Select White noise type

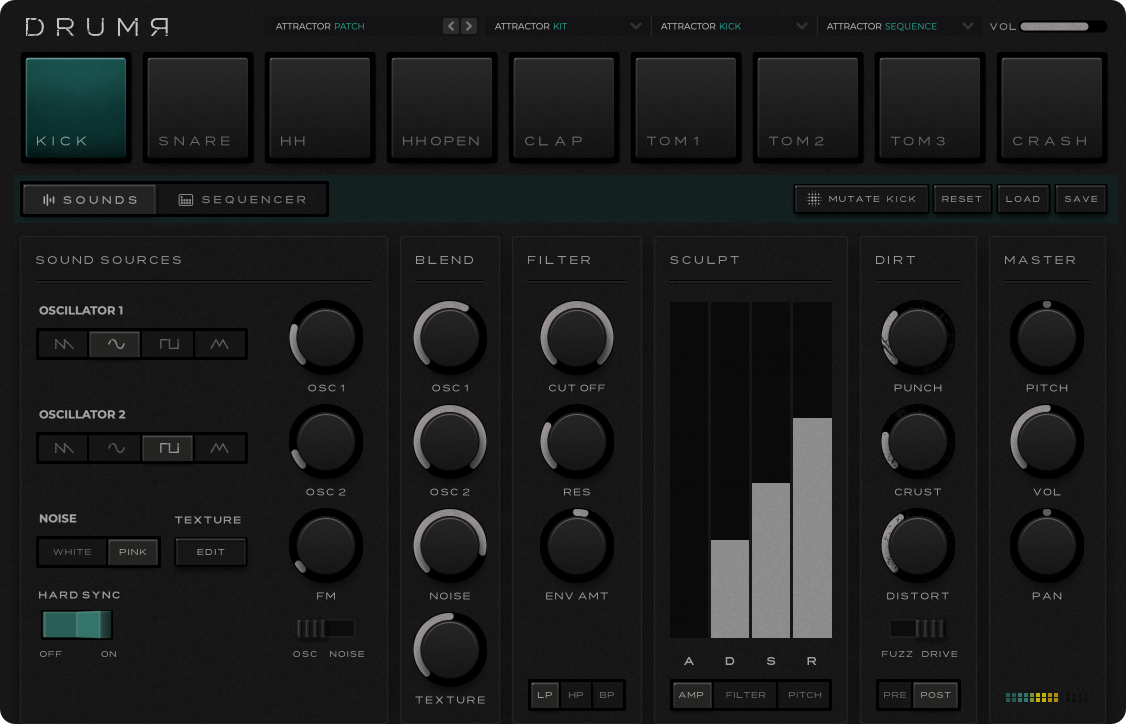point(73,552)
